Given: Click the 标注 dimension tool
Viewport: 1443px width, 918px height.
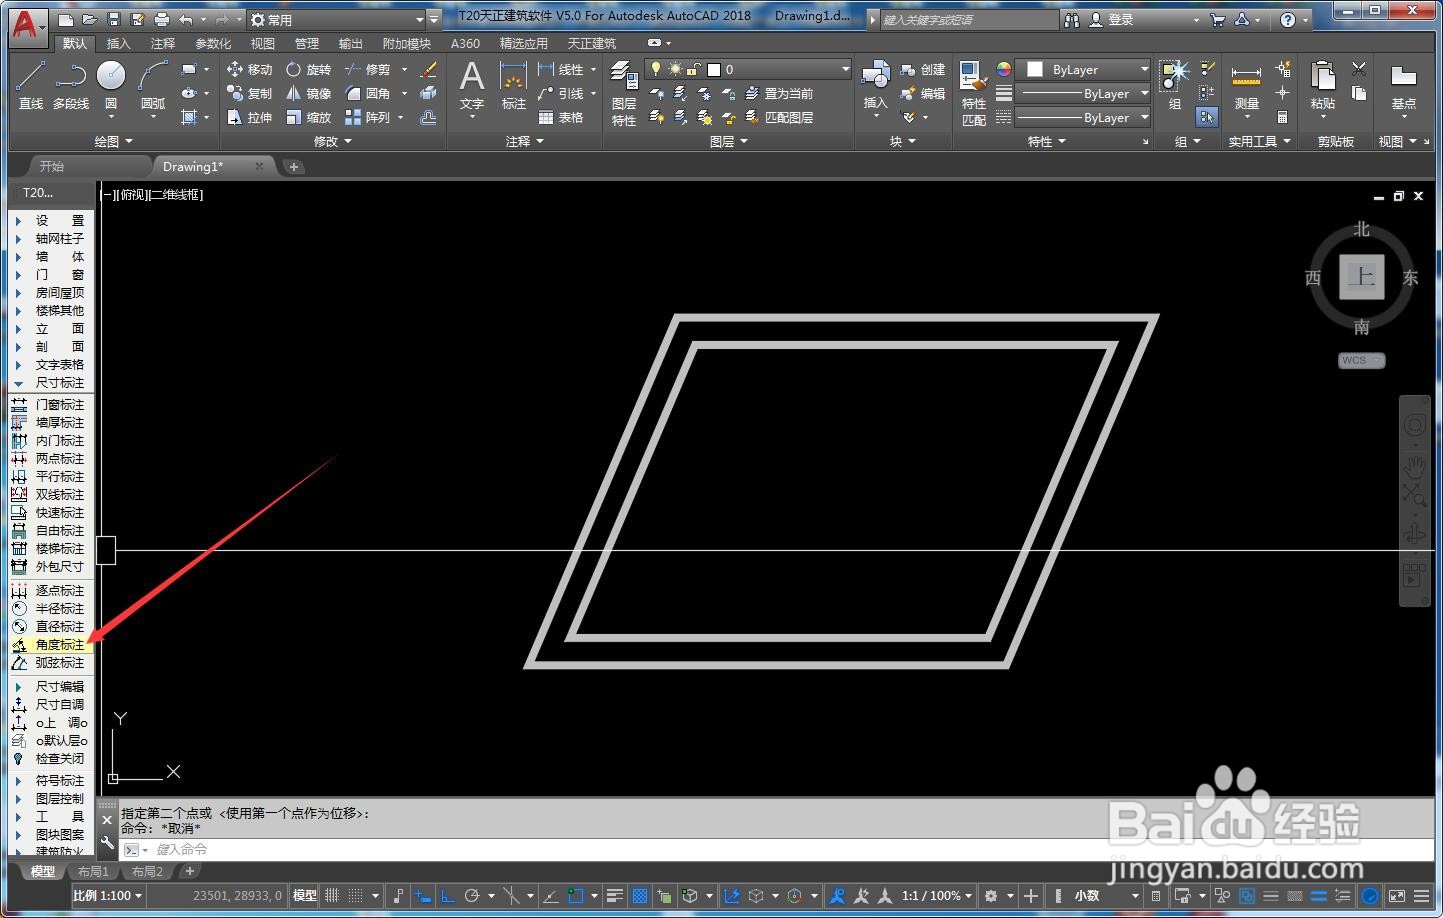Looking at the screenshot, I should (x=513, y=84).
